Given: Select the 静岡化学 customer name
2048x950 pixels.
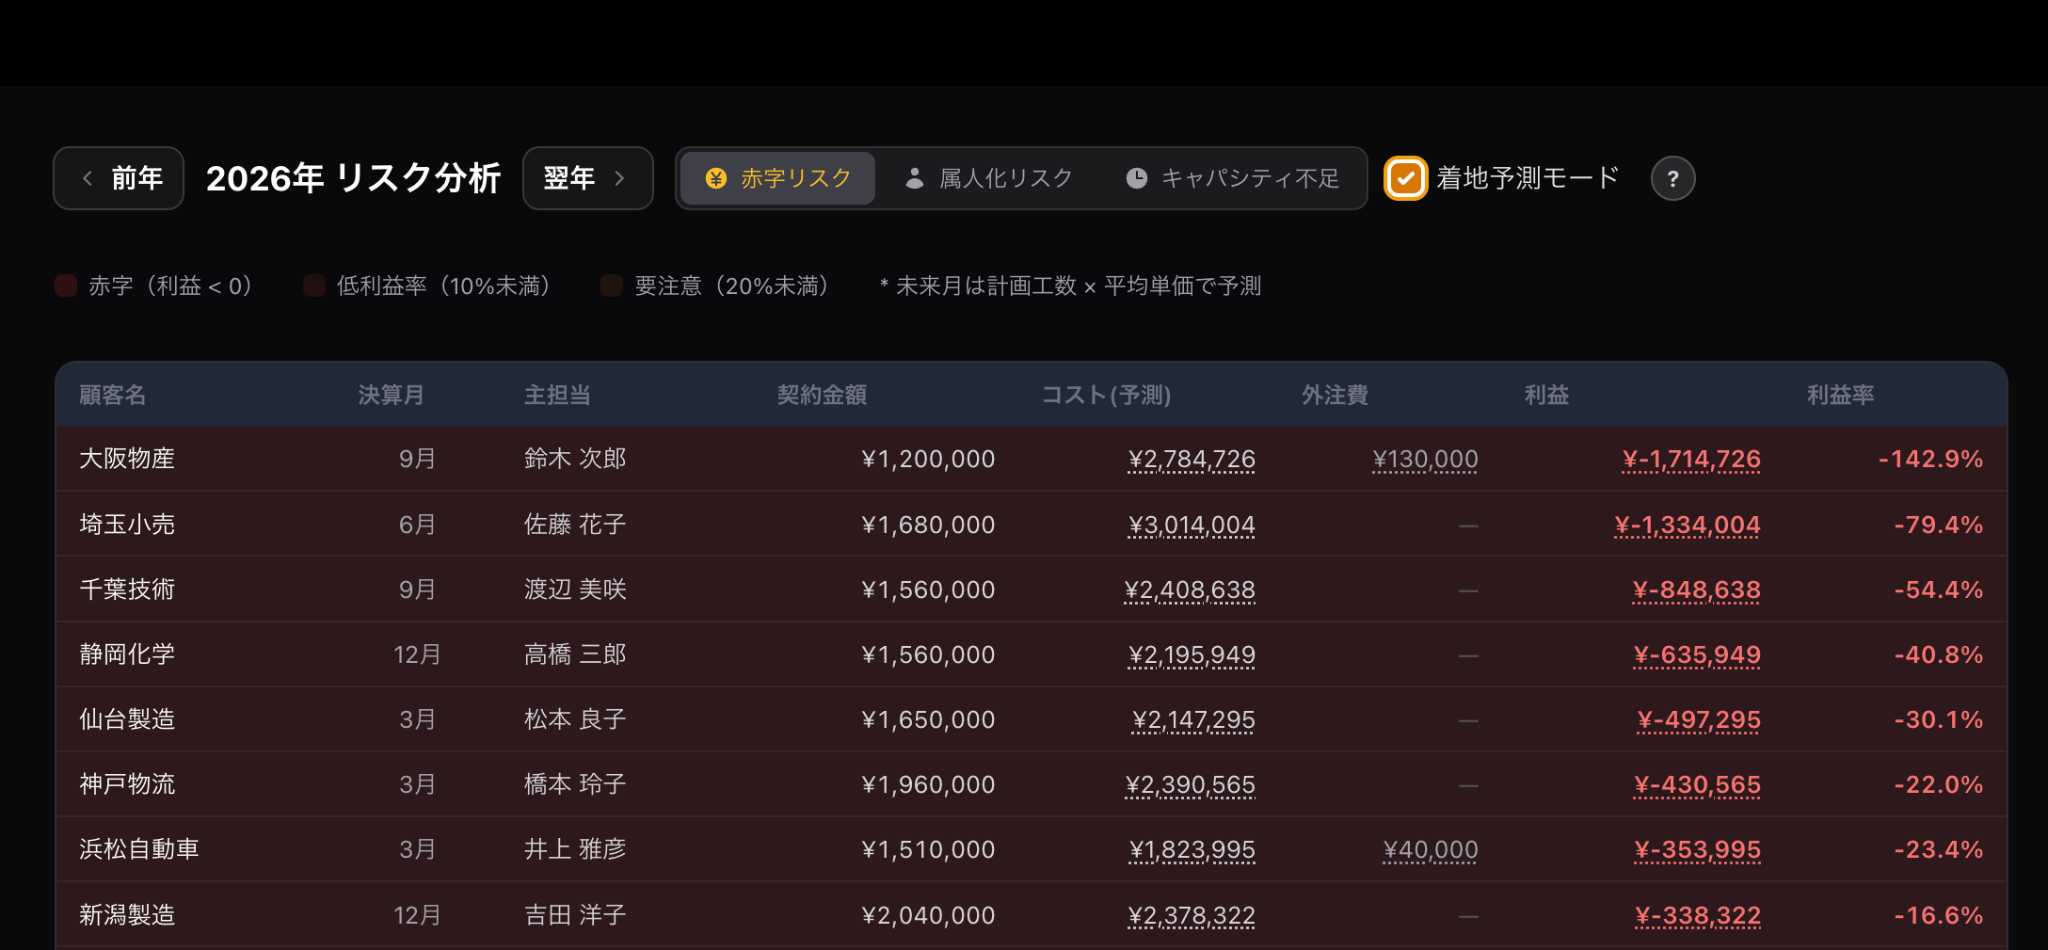Looking at the screenshot, I should click(x=127, y=654).
